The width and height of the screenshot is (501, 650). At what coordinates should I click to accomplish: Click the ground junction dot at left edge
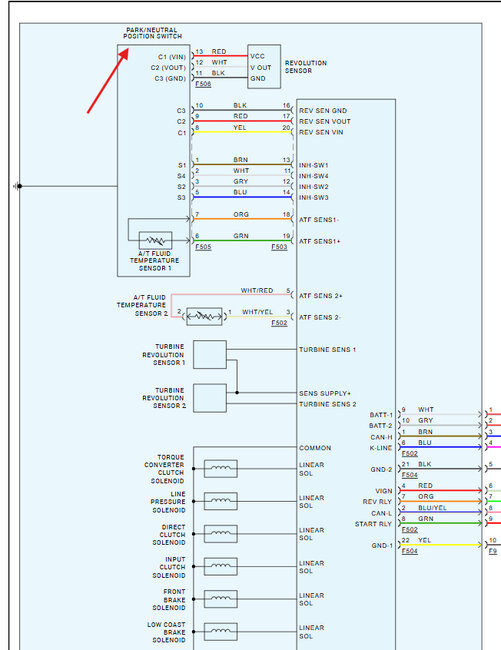pyautogui.click(x=19, y=187)
